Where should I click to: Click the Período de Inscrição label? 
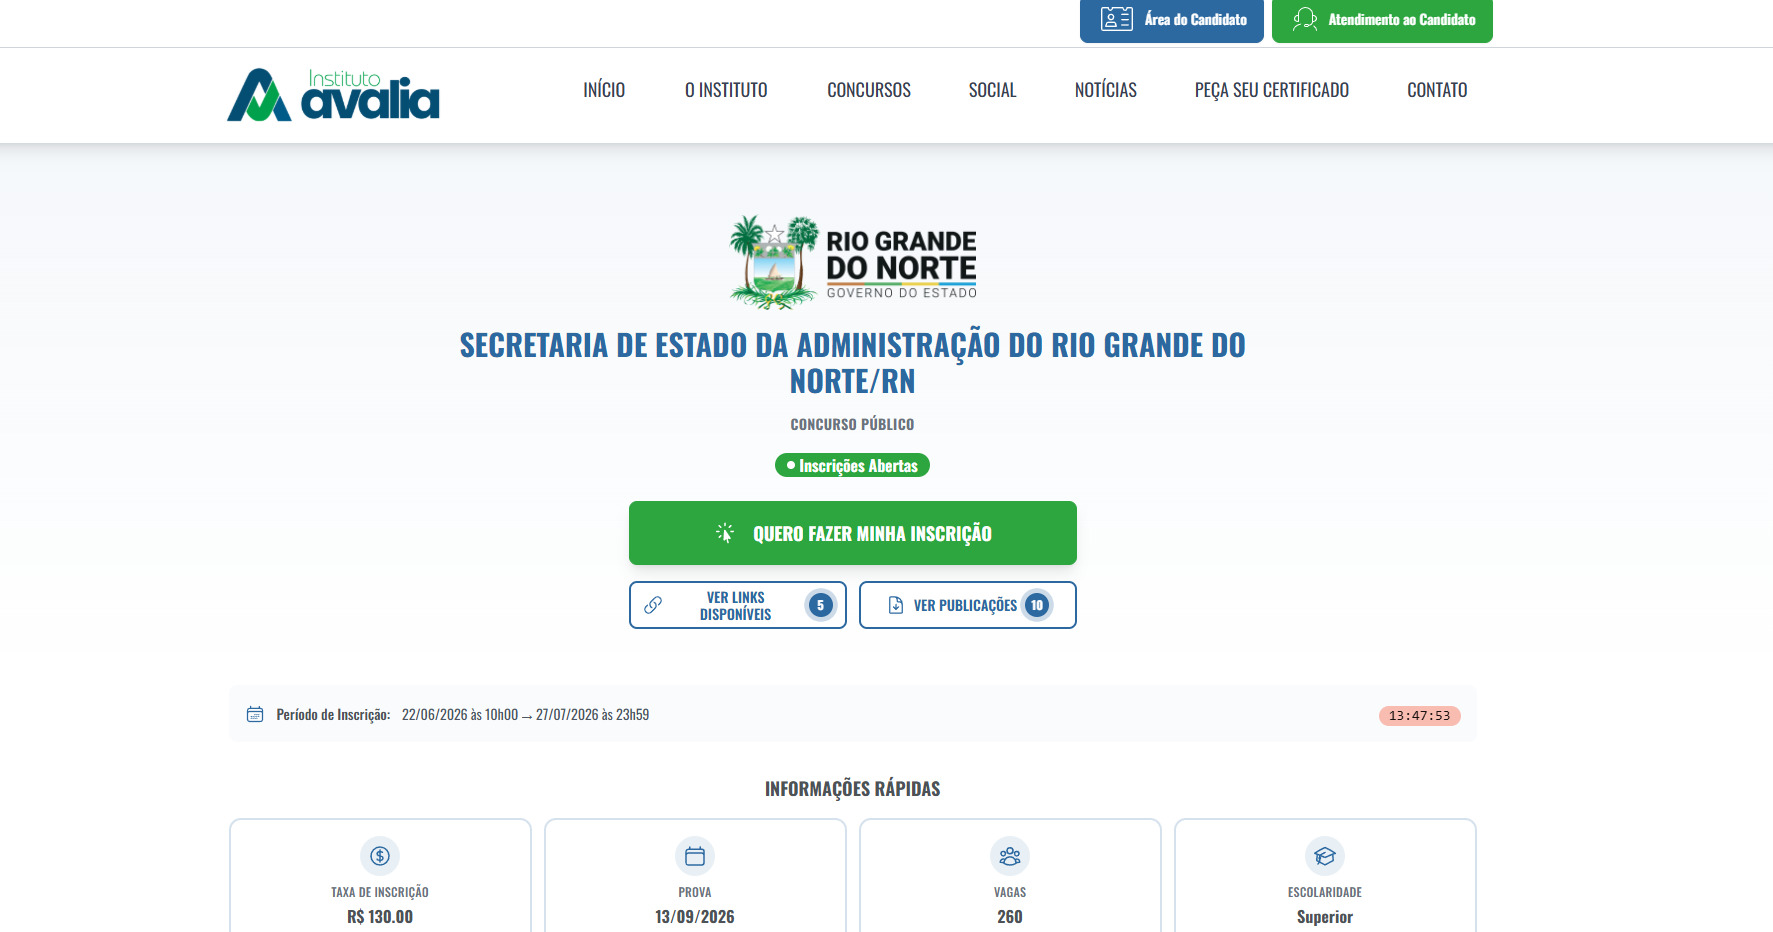[333, 714]
